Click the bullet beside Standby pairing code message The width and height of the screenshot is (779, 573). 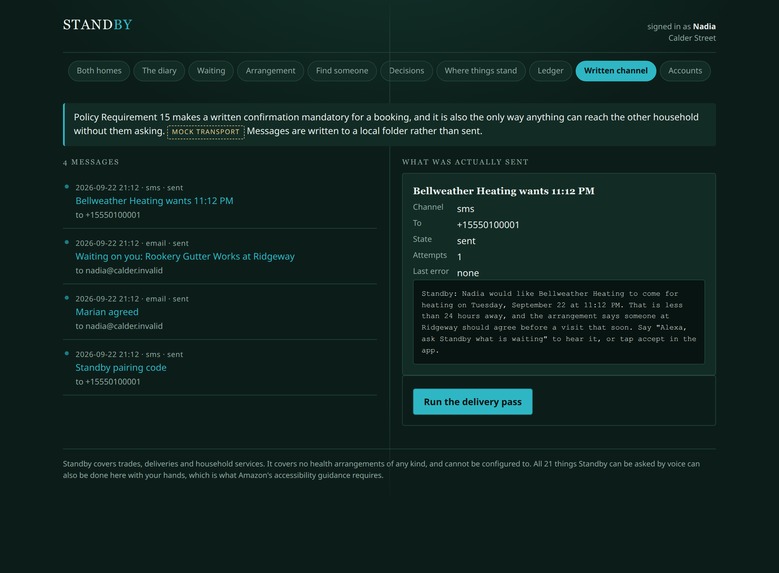(x=67, y=353)
